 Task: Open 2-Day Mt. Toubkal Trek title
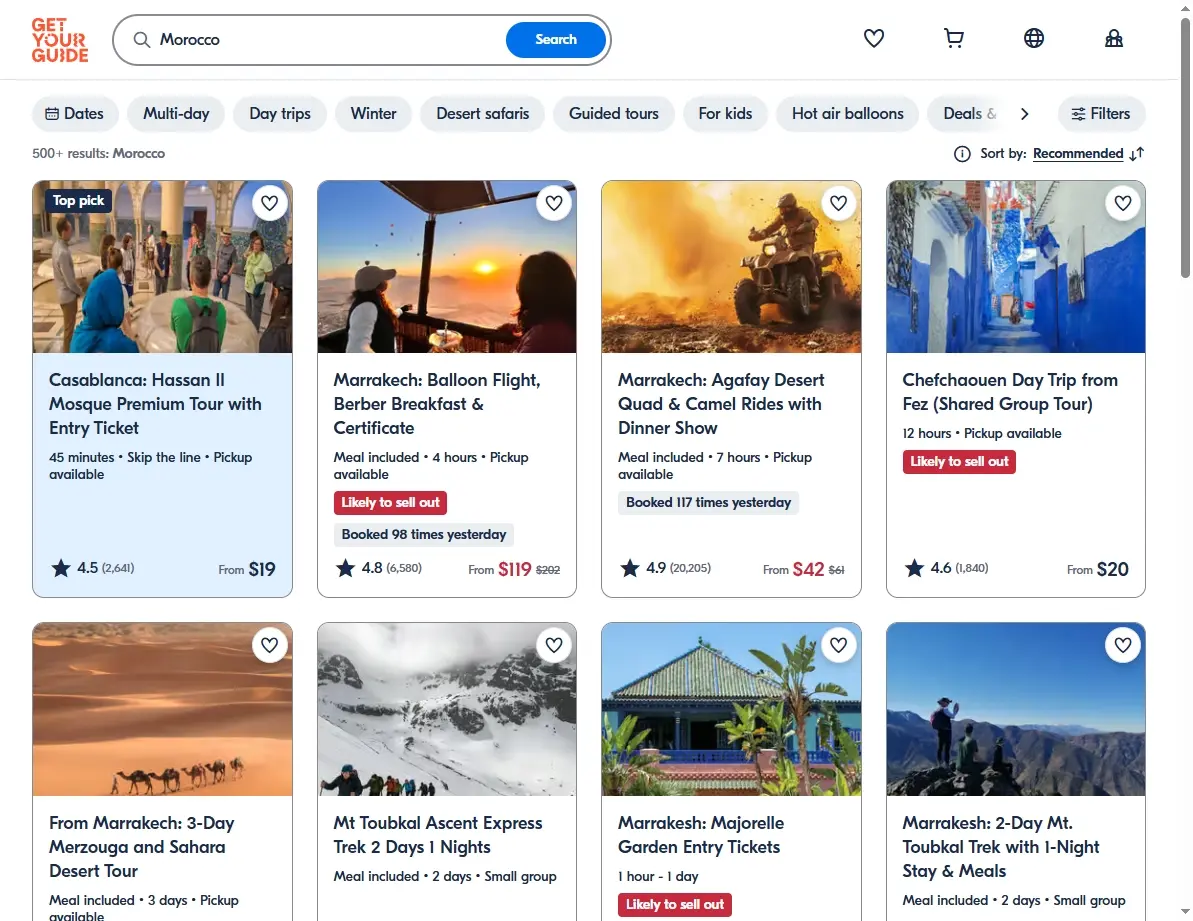tap(1001, 846)
